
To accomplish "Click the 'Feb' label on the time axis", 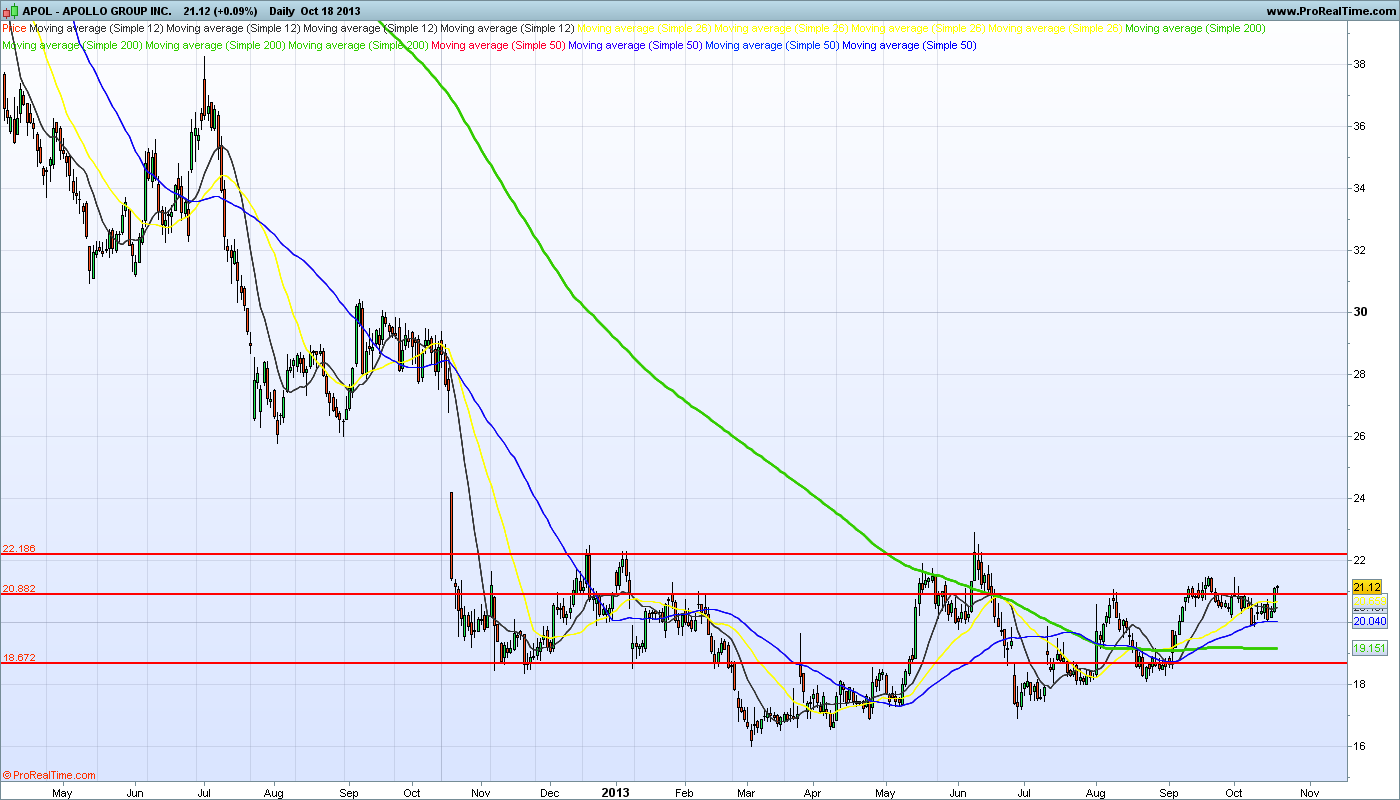I will [x=685, y=791].
